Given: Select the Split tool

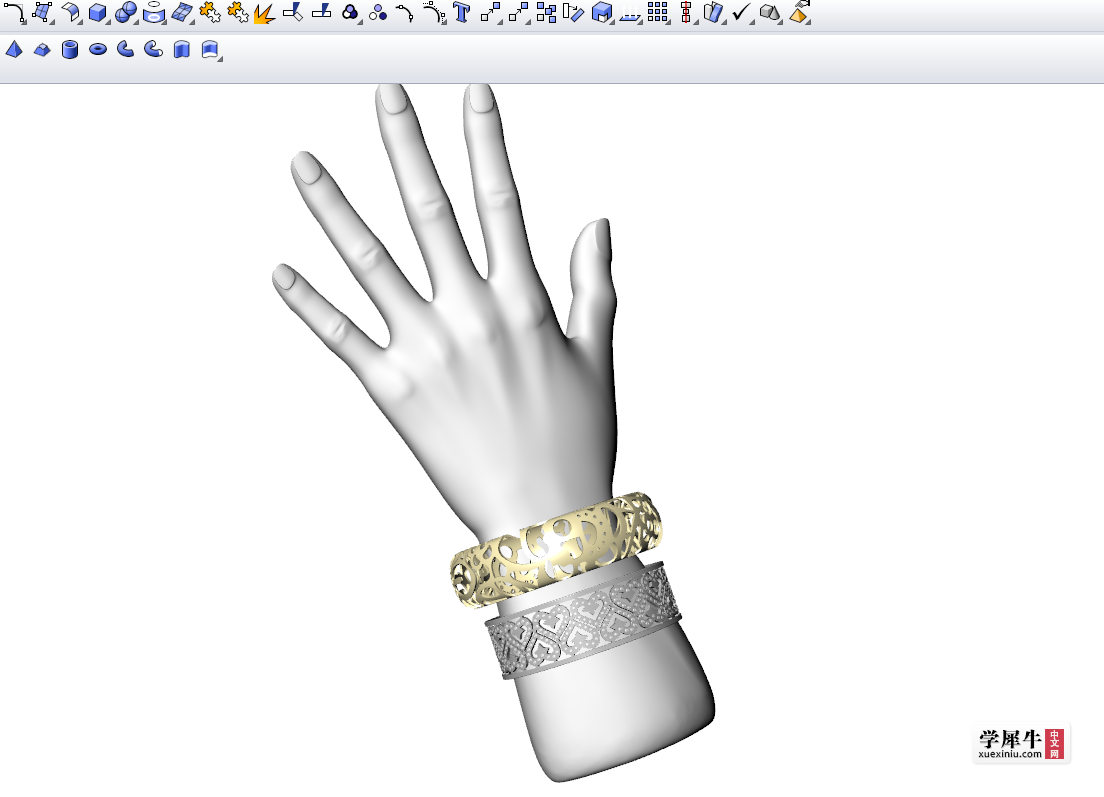Looking at the screenshot, I should [x=321, y=12].
